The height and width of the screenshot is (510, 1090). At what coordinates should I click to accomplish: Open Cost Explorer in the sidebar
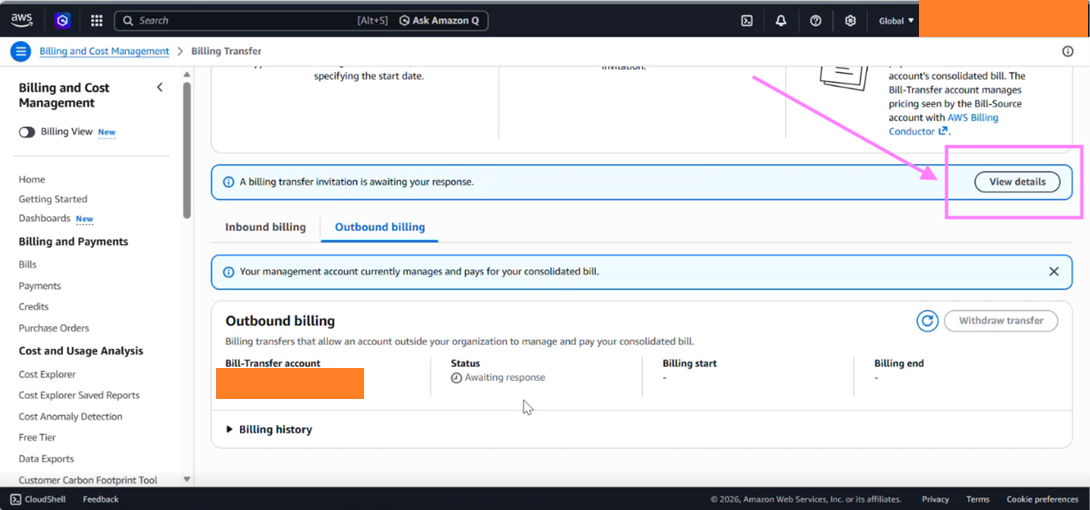[47, 375]
